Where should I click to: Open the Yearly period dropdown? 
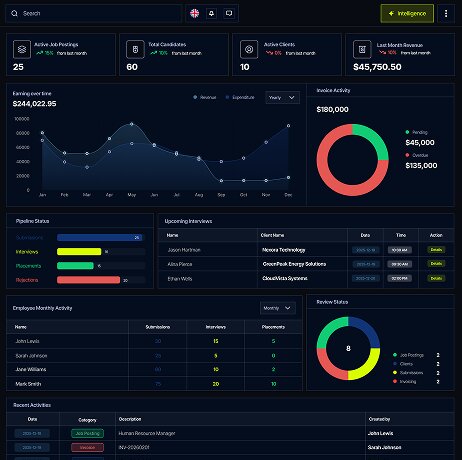tap(282, 98)
